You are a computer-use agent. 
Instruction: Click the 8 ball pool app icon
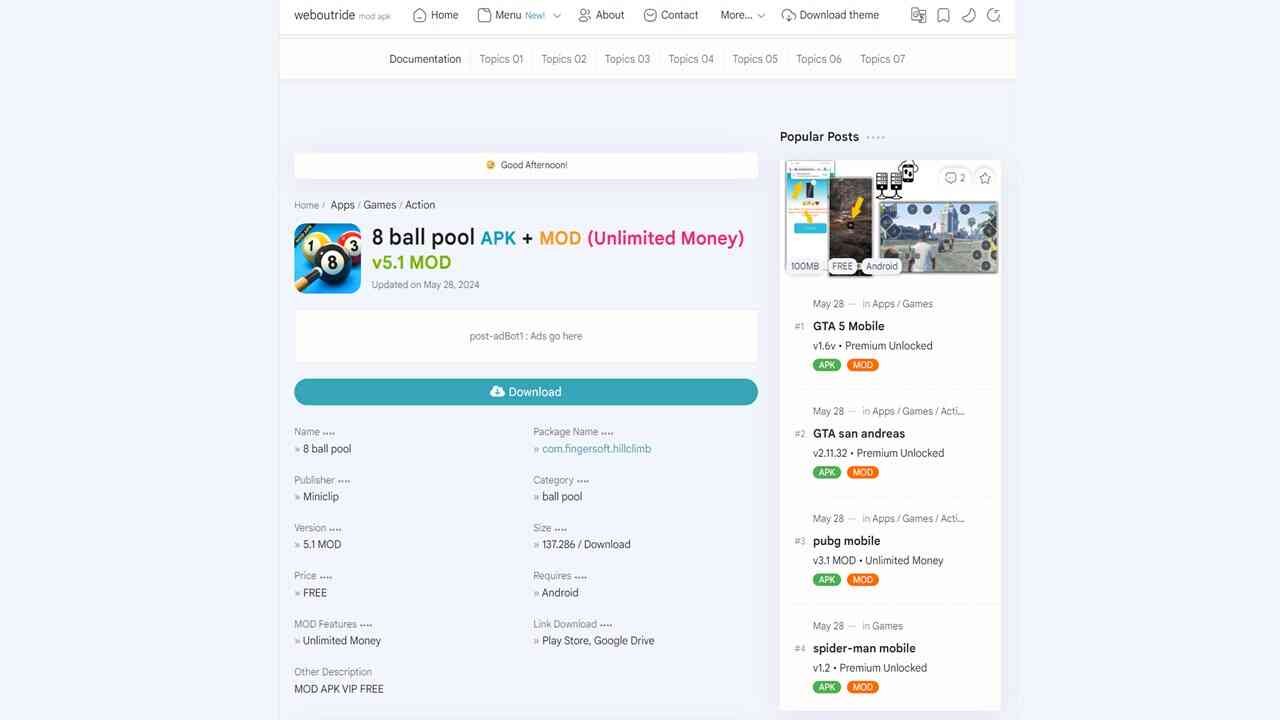[327, 258]
